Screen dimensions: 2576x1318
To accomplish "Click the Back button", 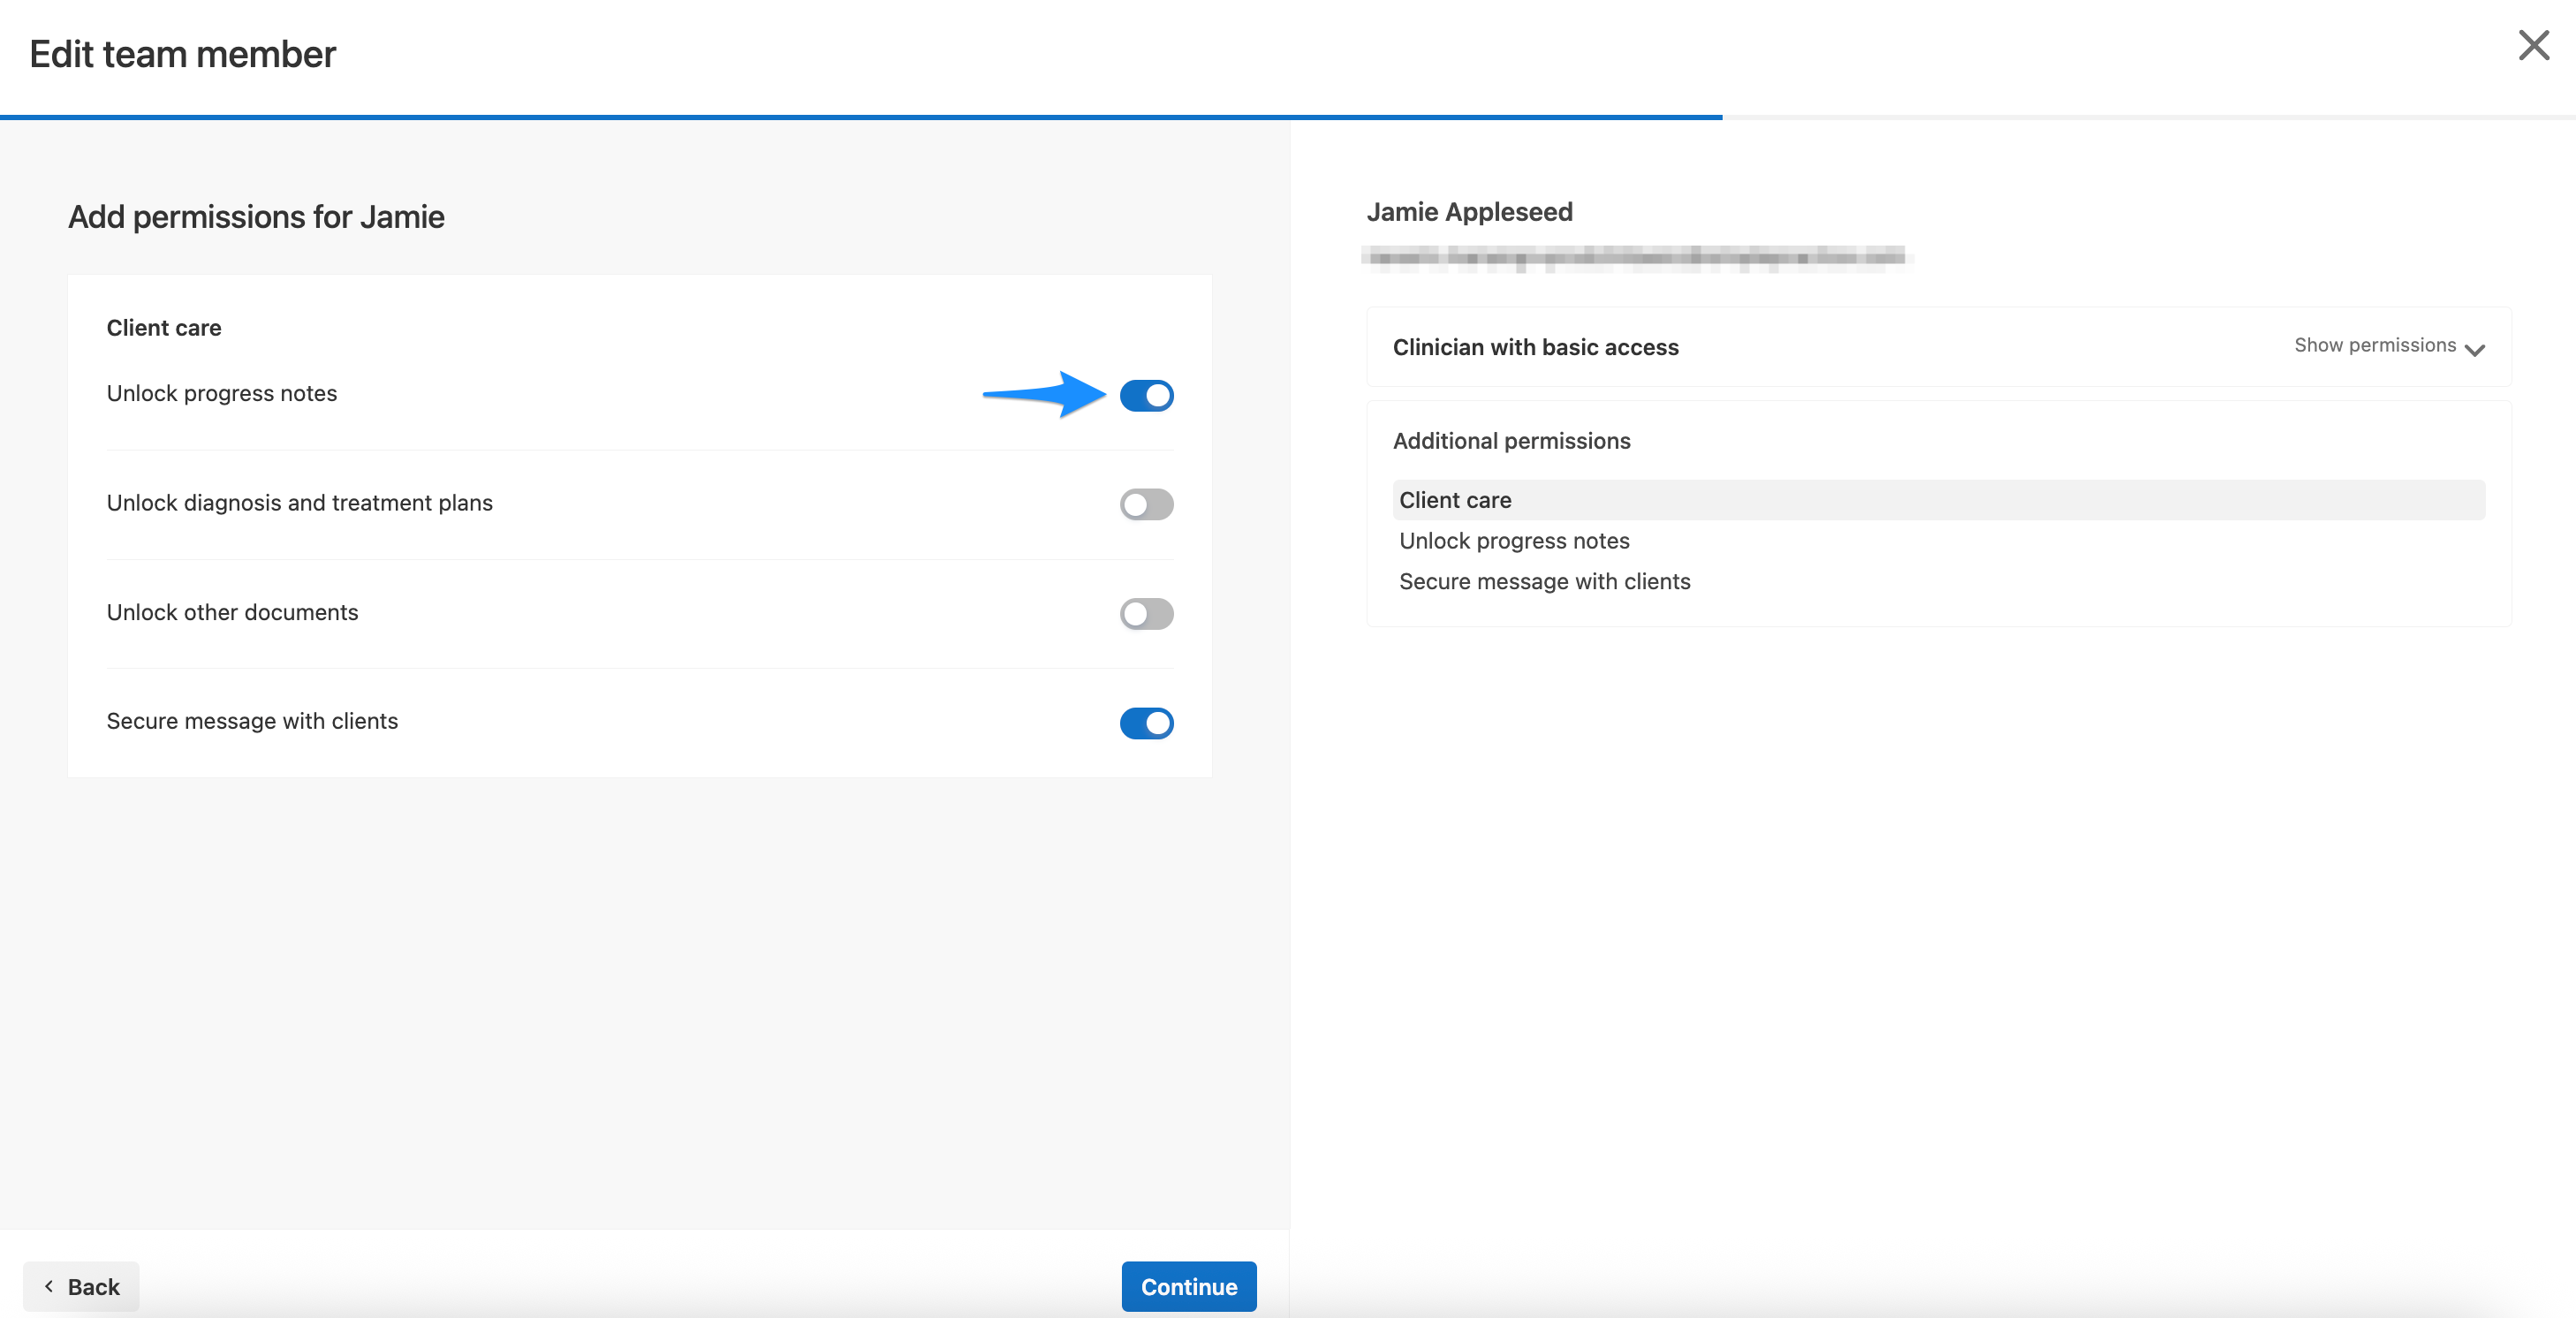I will coord(81,1287).
